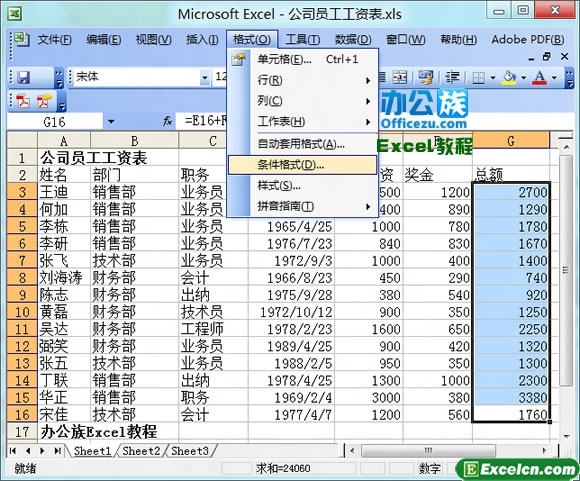The image size is (580, 481).
Task: Click the horizontal scrollbar thumb
Action: (x=428, y=451)
